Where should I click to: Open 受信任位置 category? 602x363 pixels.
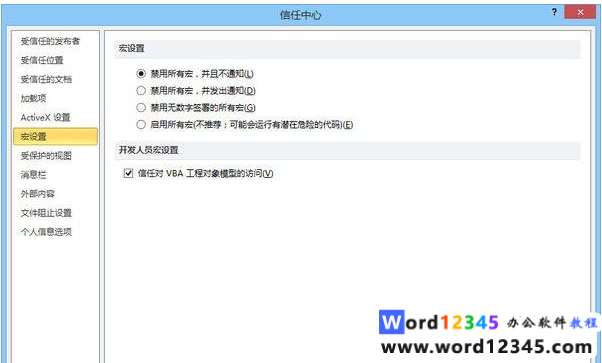[42, 60]
